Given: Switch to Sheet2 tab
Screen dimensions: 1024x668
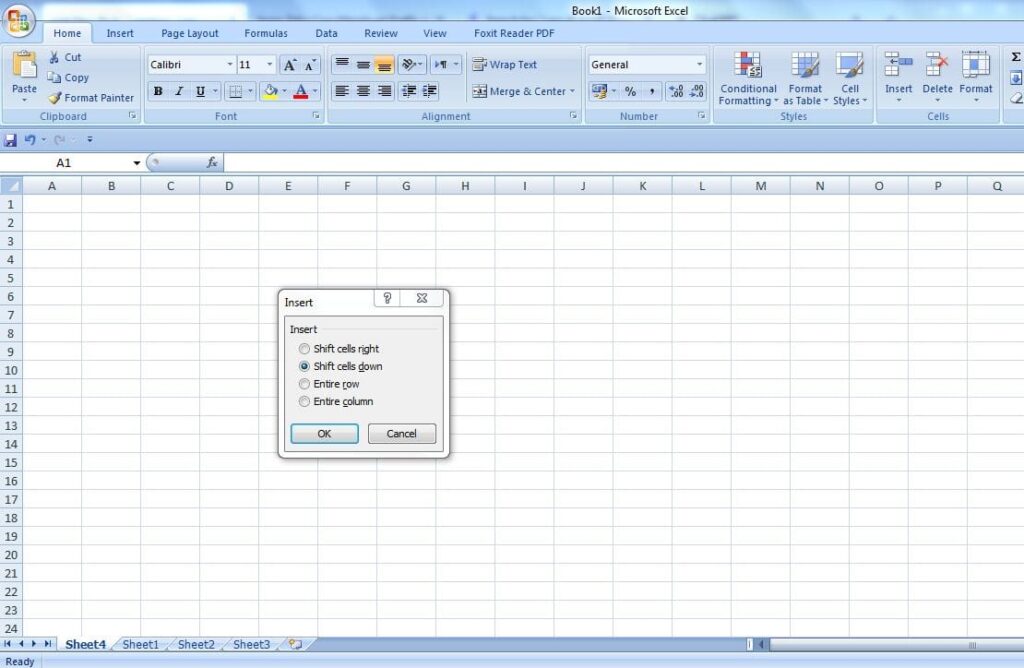Looking at the screenshot, I should 196,644.
